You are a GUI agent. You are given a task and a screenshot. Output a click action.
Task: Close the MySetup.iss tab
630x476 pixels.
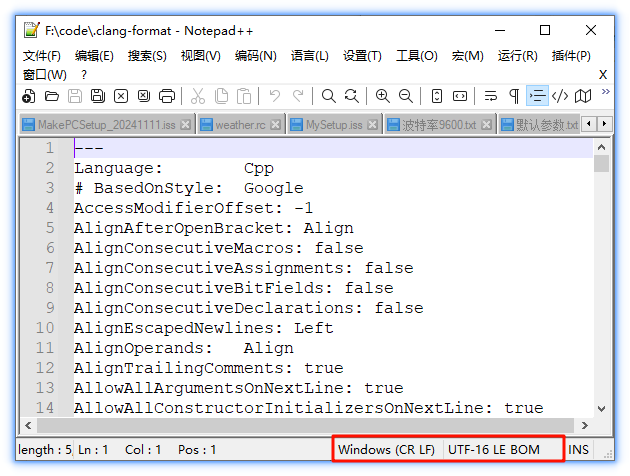[372, 125]
